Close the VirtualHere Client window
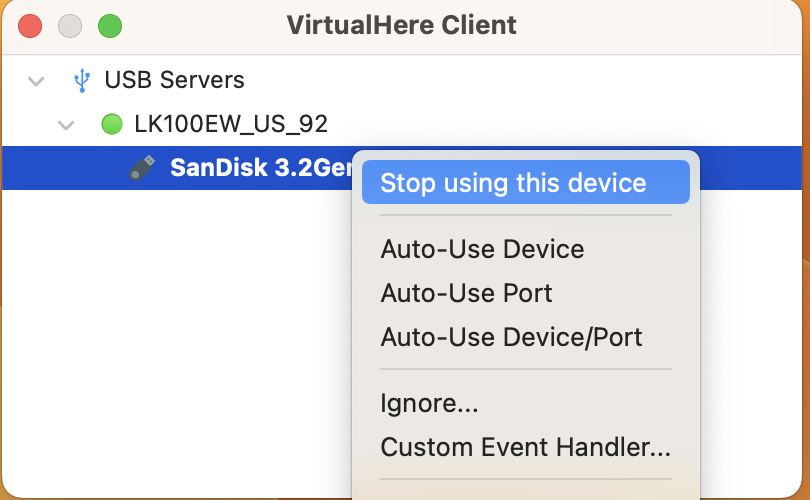 [30, 26]
